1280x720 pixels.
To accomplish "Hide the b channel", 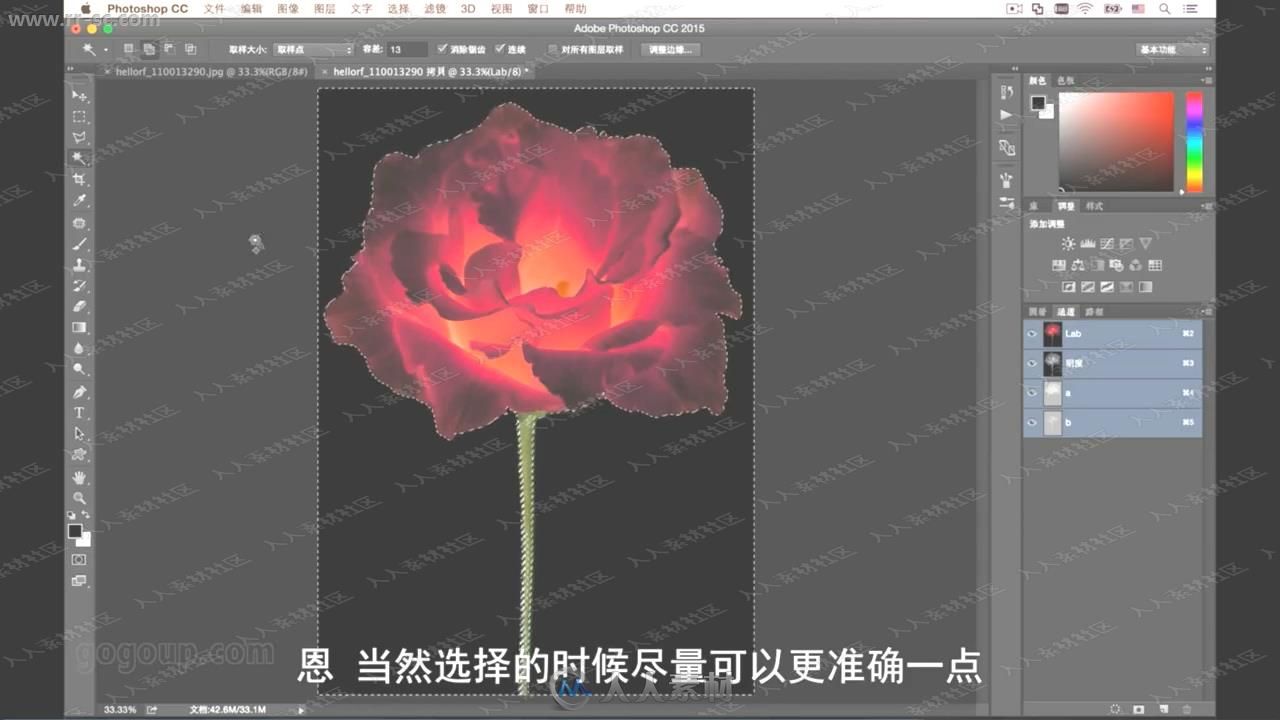I will (x=1033, y=423).
